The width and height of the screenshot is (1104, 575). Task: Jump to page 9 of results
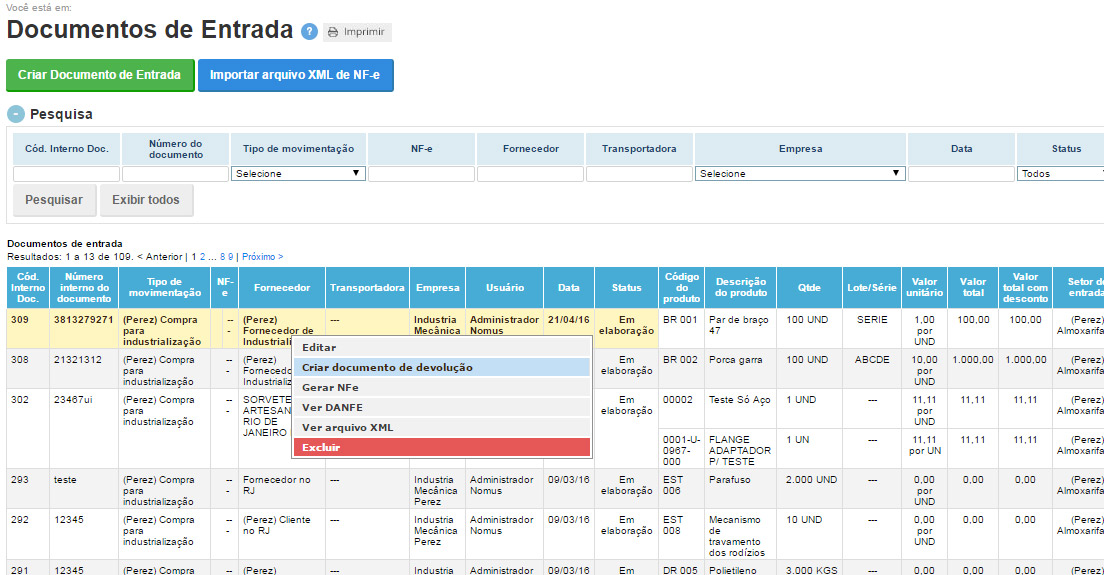click(231, 257)
